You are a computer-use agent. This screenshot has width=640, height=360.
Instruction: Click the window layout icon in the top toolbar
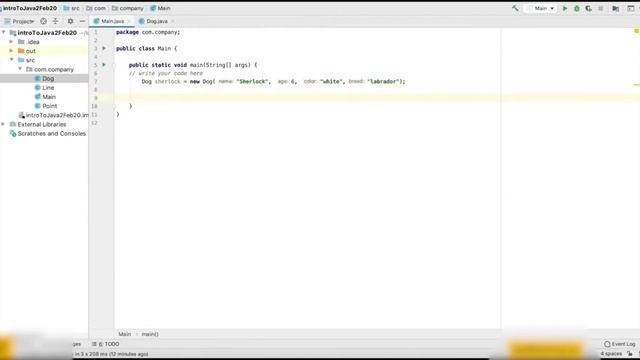(x=631, y=8)
